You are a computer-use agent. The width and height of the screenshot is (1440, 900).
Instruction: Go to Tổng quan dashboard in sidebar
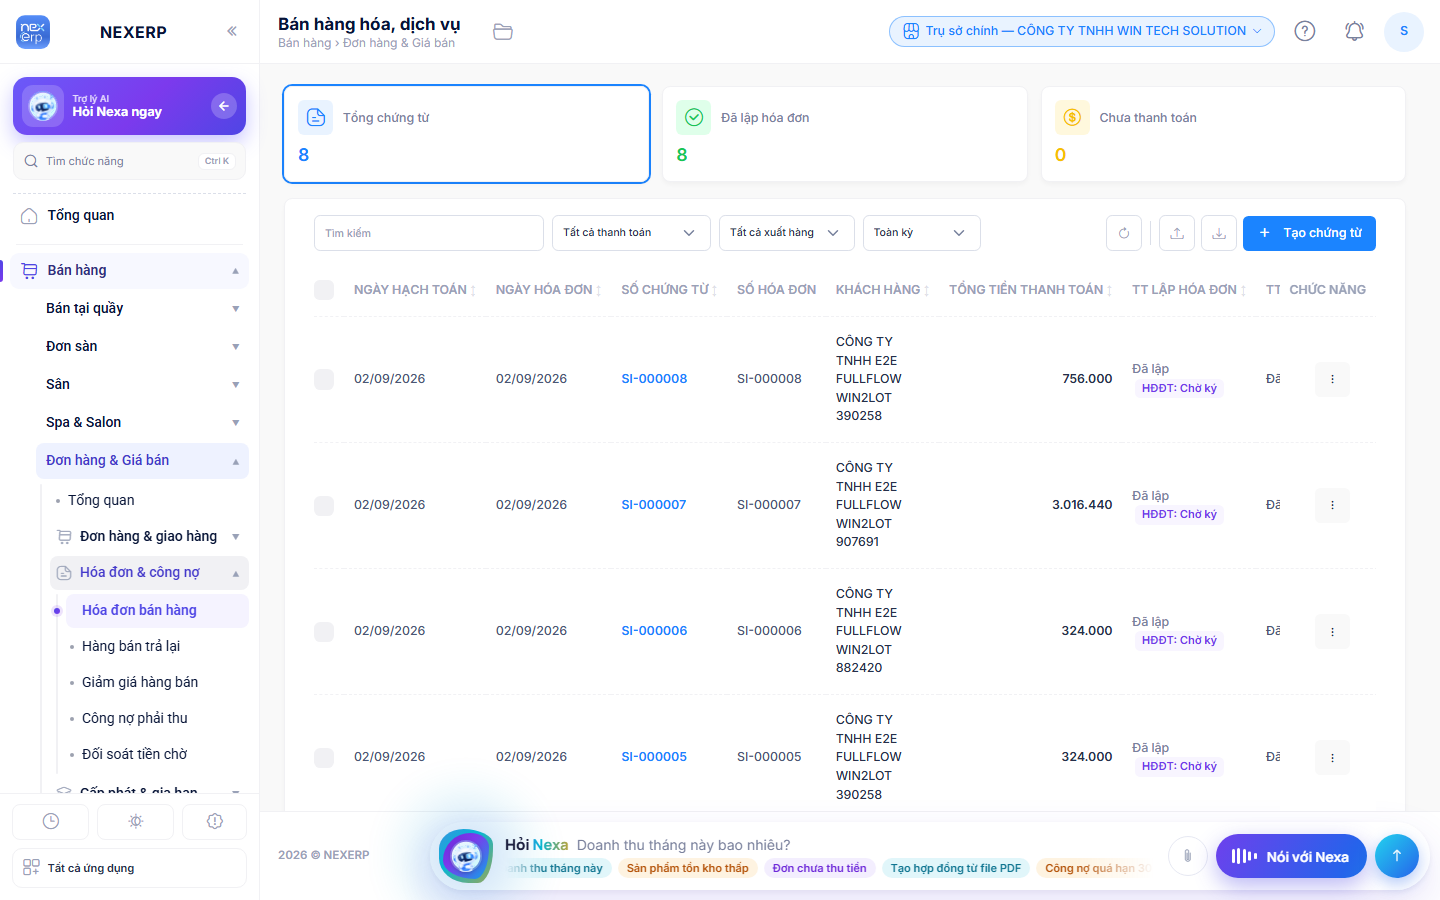(130, 215)
